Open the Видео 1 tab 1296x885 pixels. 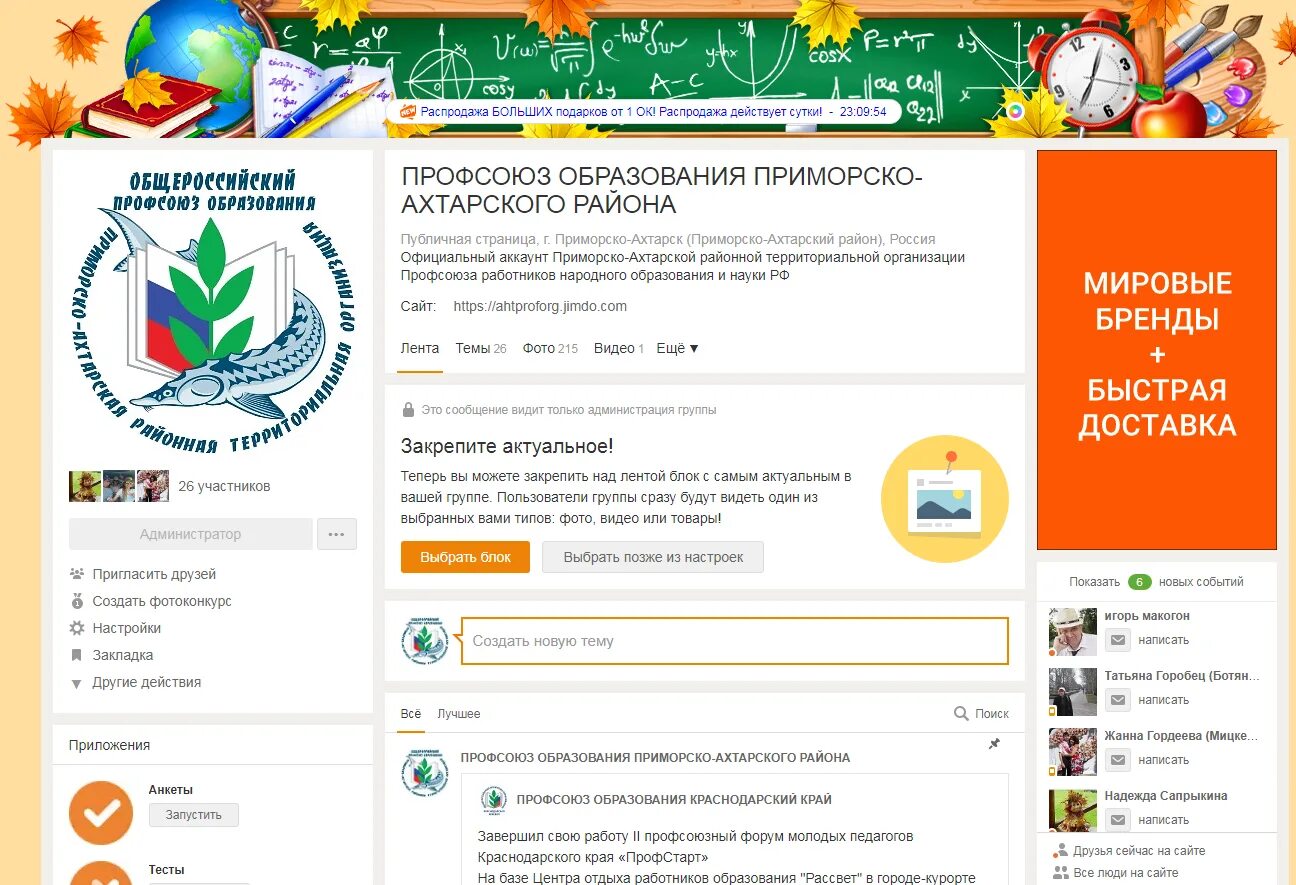point(619,348)
